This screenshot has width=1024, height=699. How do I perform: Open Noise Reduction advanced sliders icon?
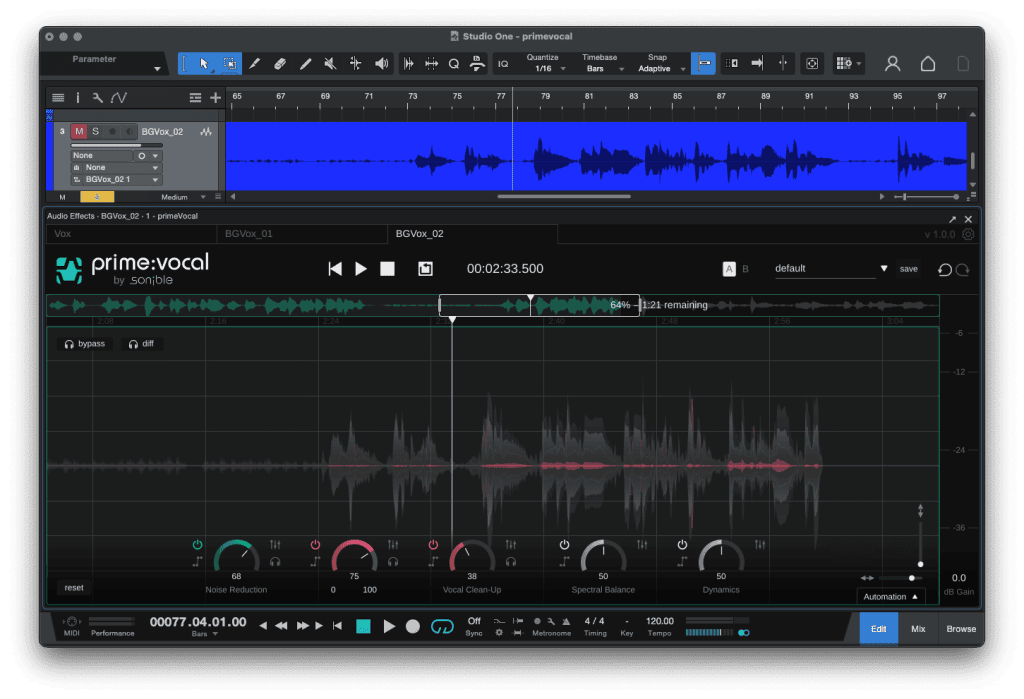click(275, 544)
